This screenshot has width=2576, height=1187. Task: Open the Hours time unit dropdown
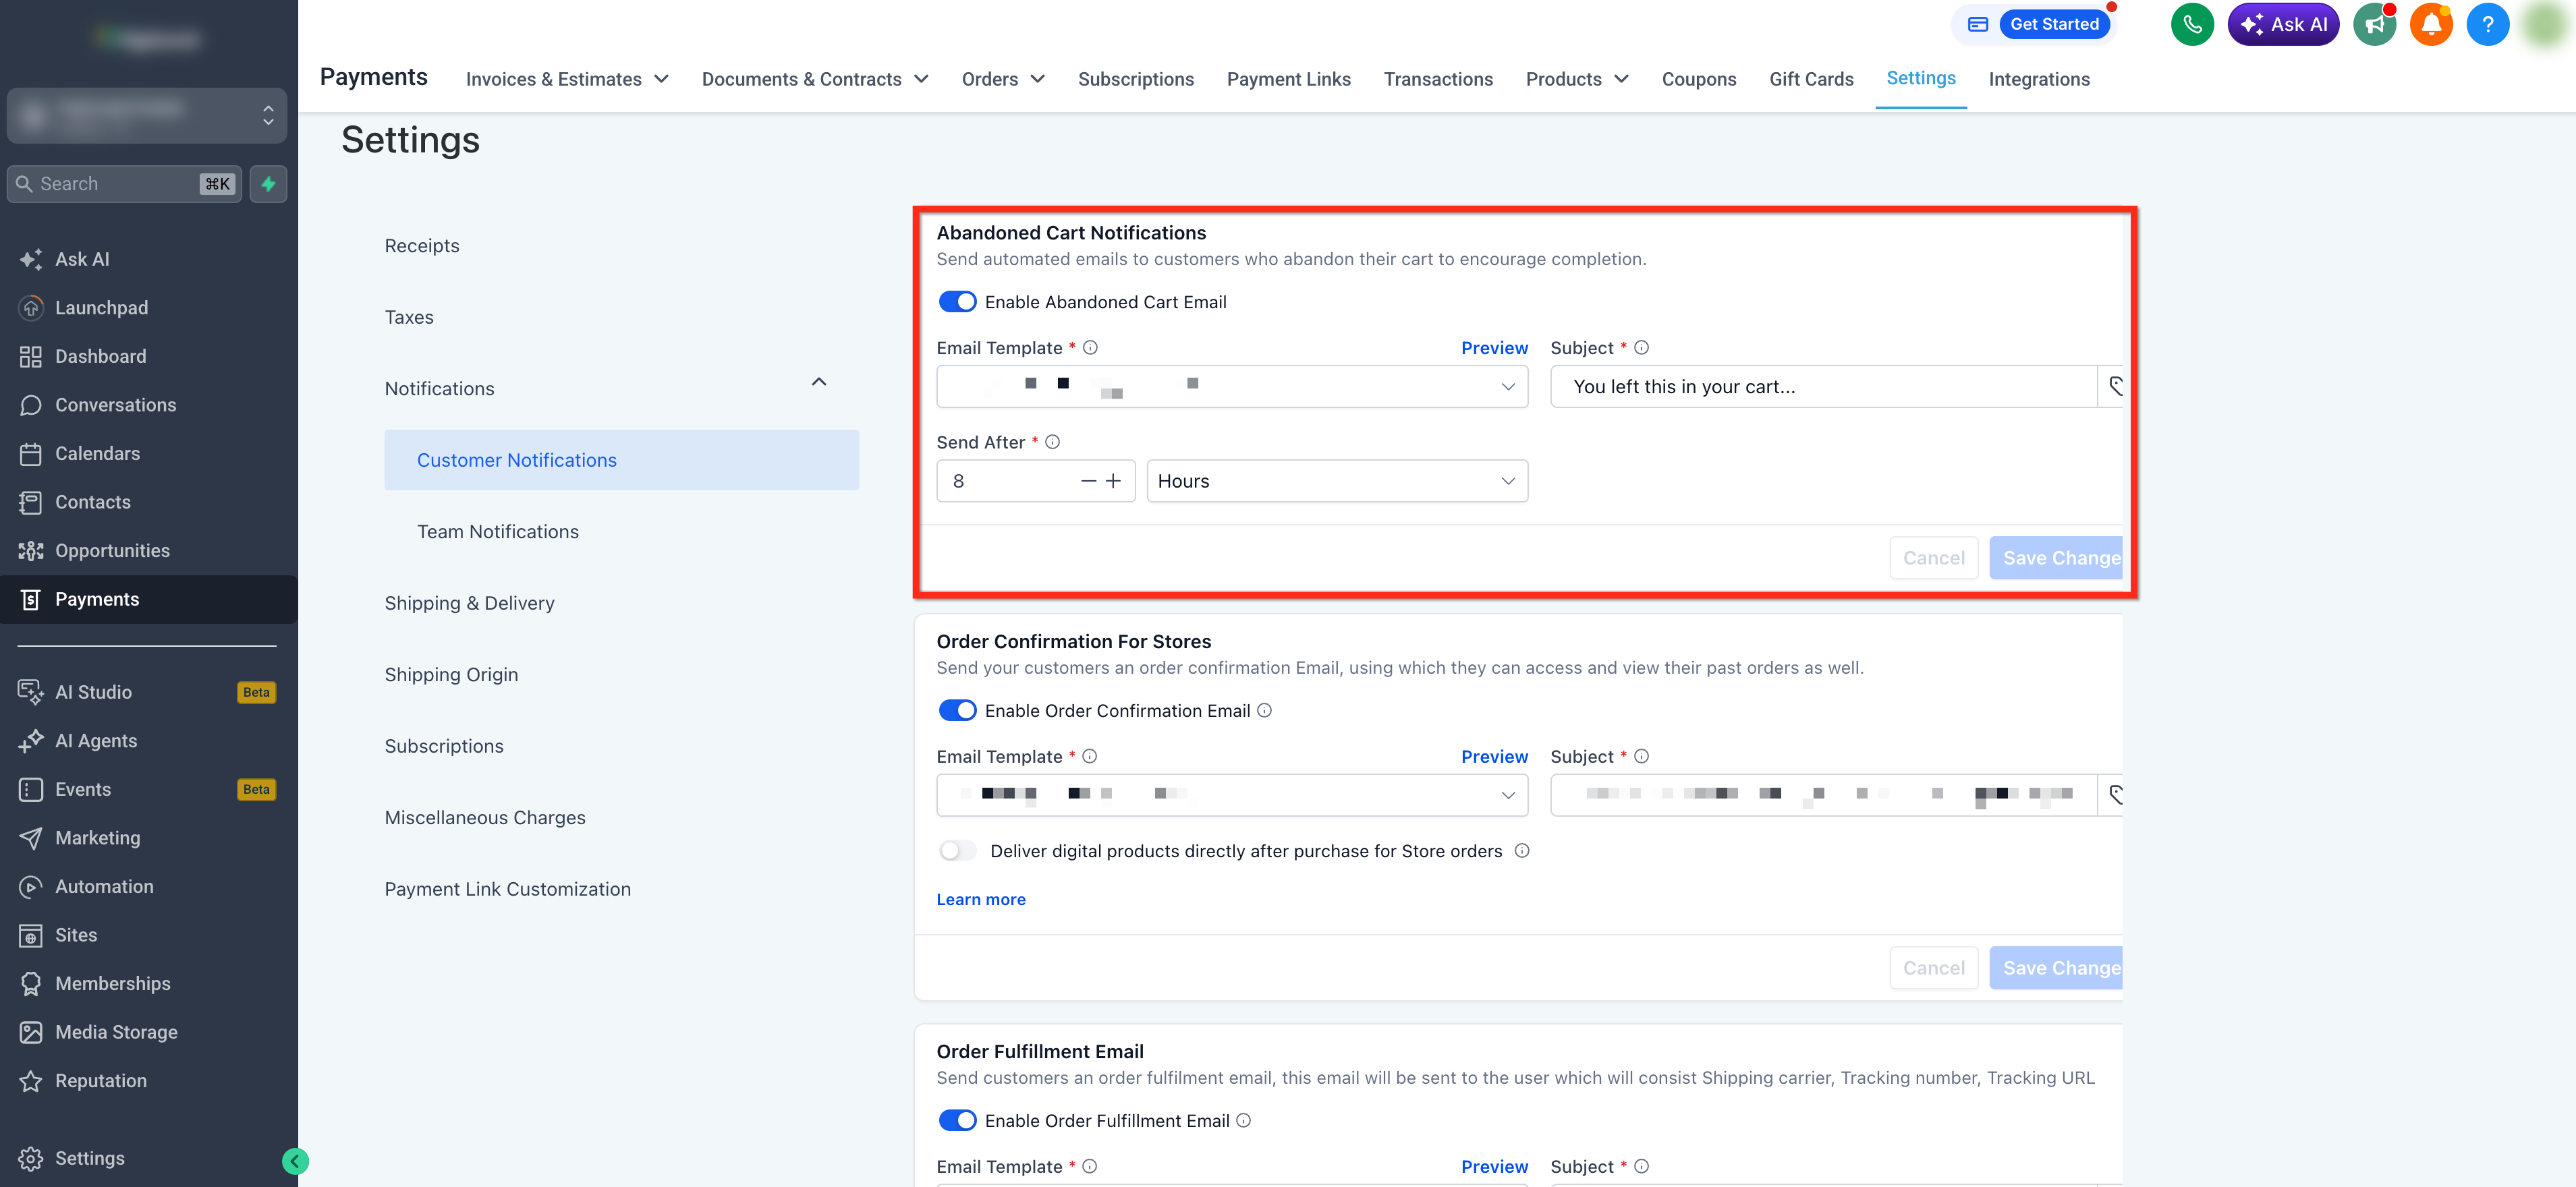pyautogui.click(x=1337, y=481)
